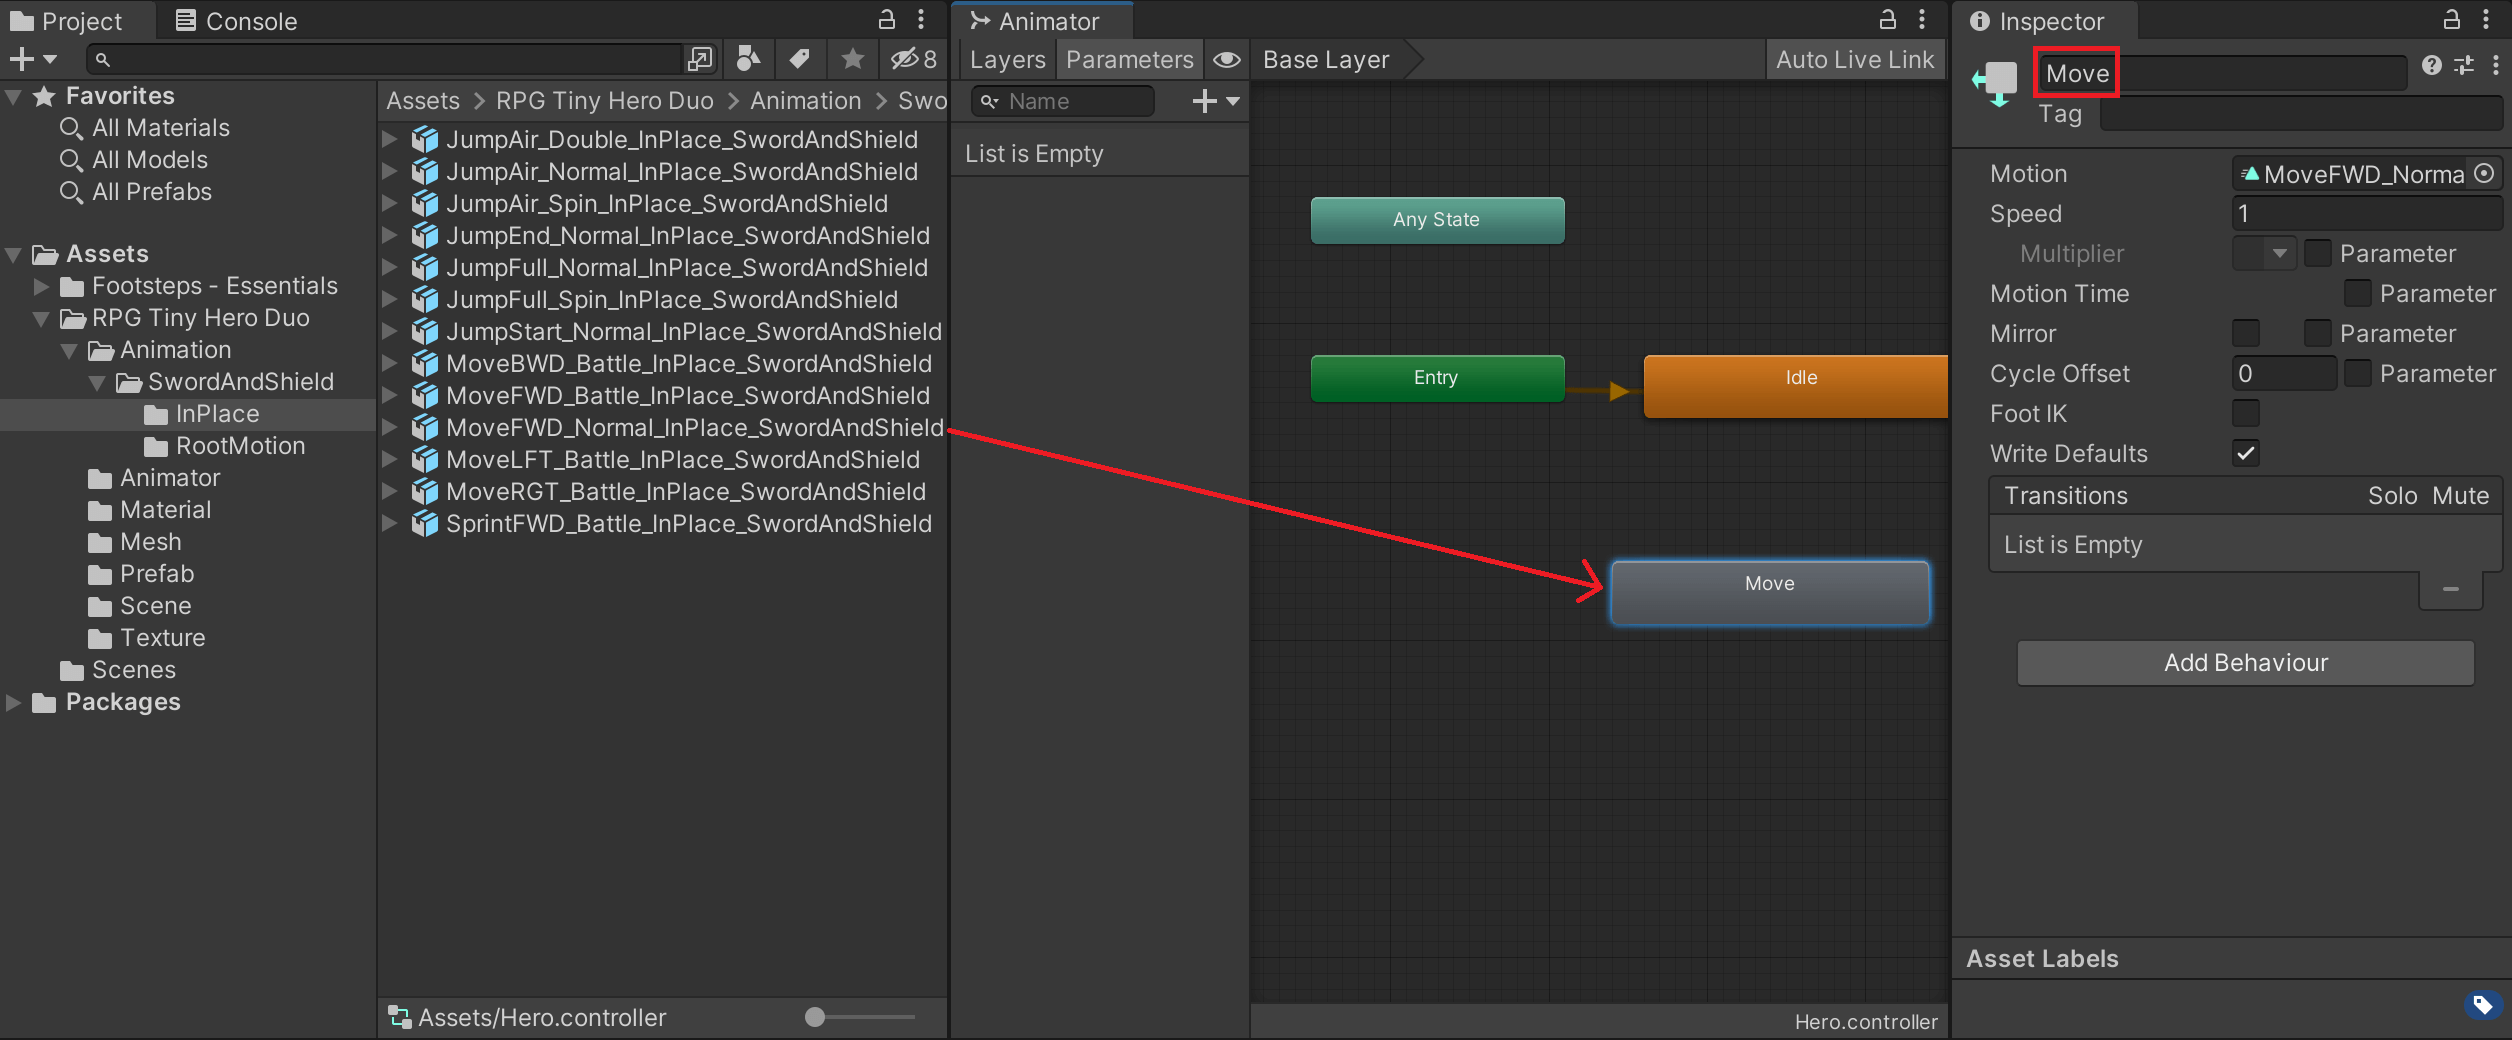2512x1040 pixels.
Task: Click the Inspector presets slider icon
Action: [2464, 65]
